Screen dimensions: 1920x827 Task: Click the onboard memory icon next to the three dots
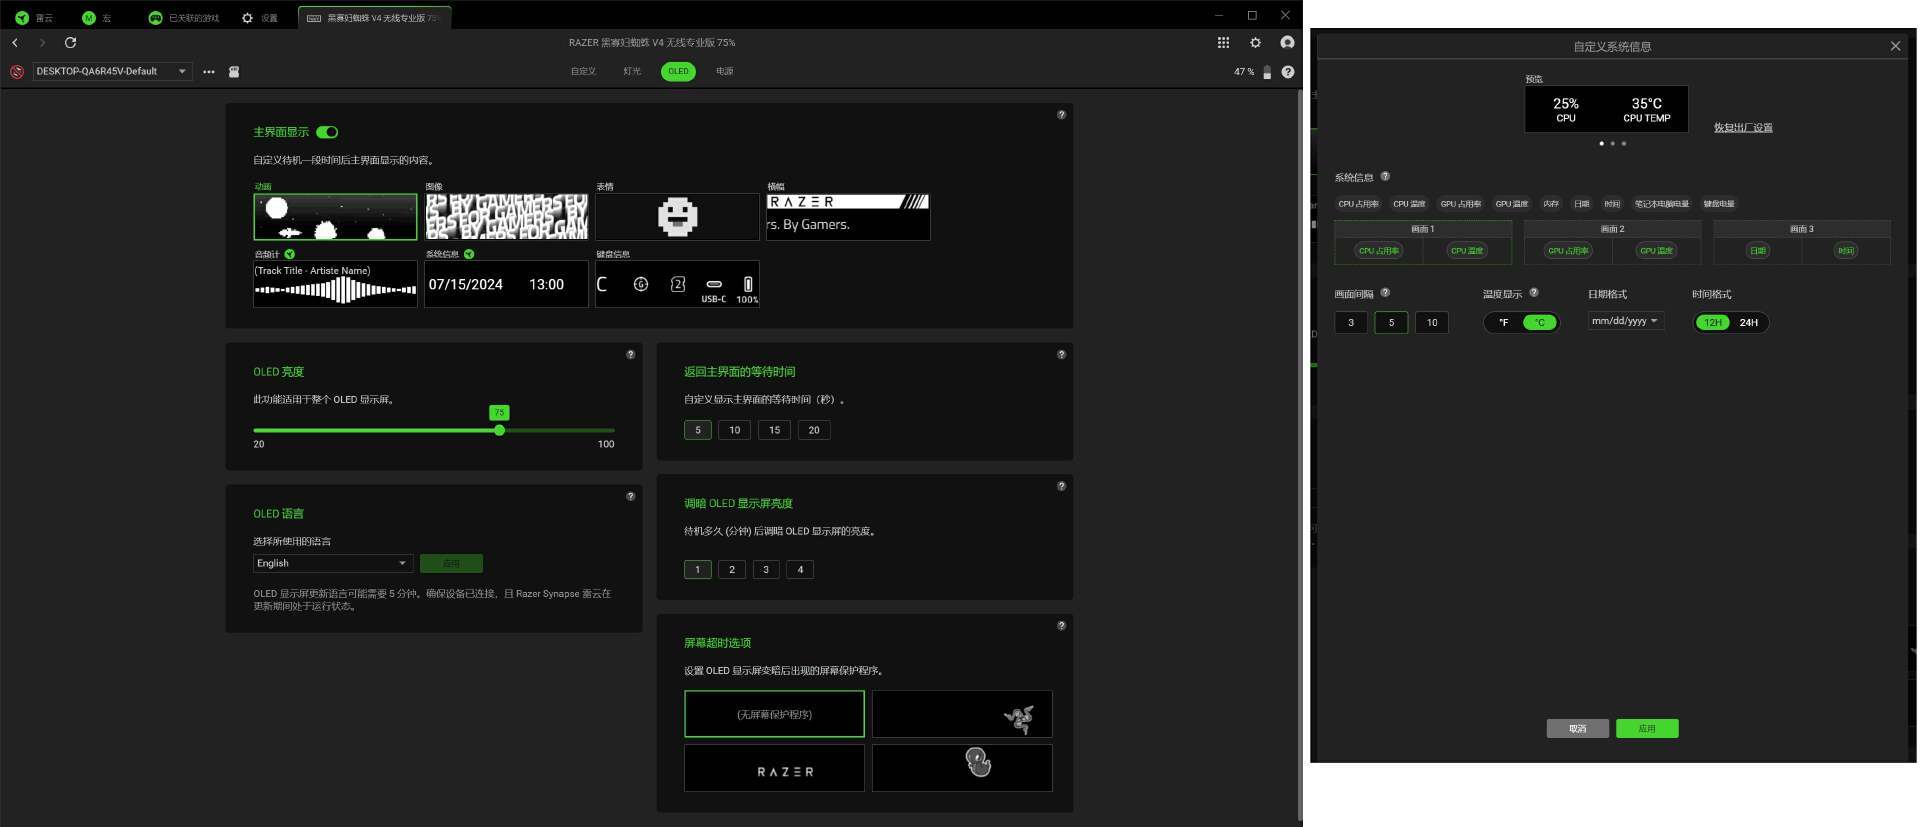(x=234, y=72)
